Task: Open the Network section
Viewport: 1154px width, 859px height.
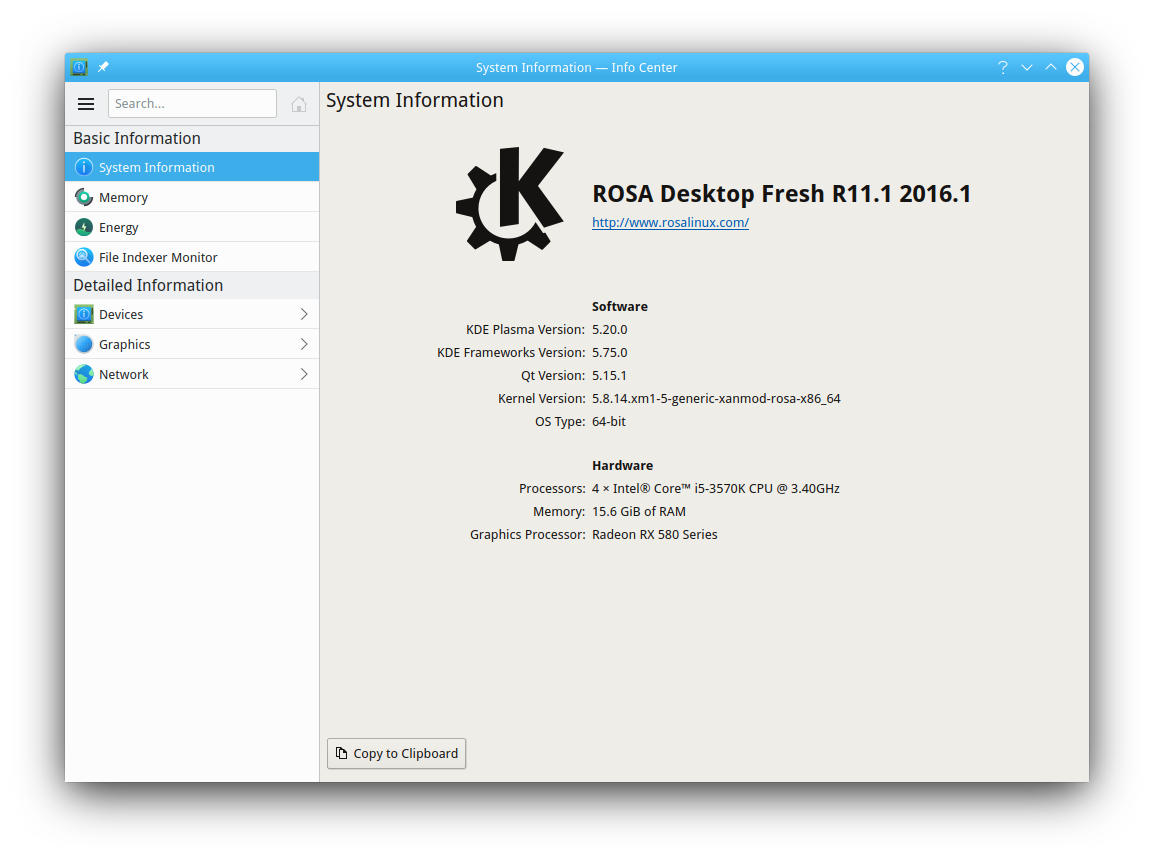Action: (x=192, y=374)
